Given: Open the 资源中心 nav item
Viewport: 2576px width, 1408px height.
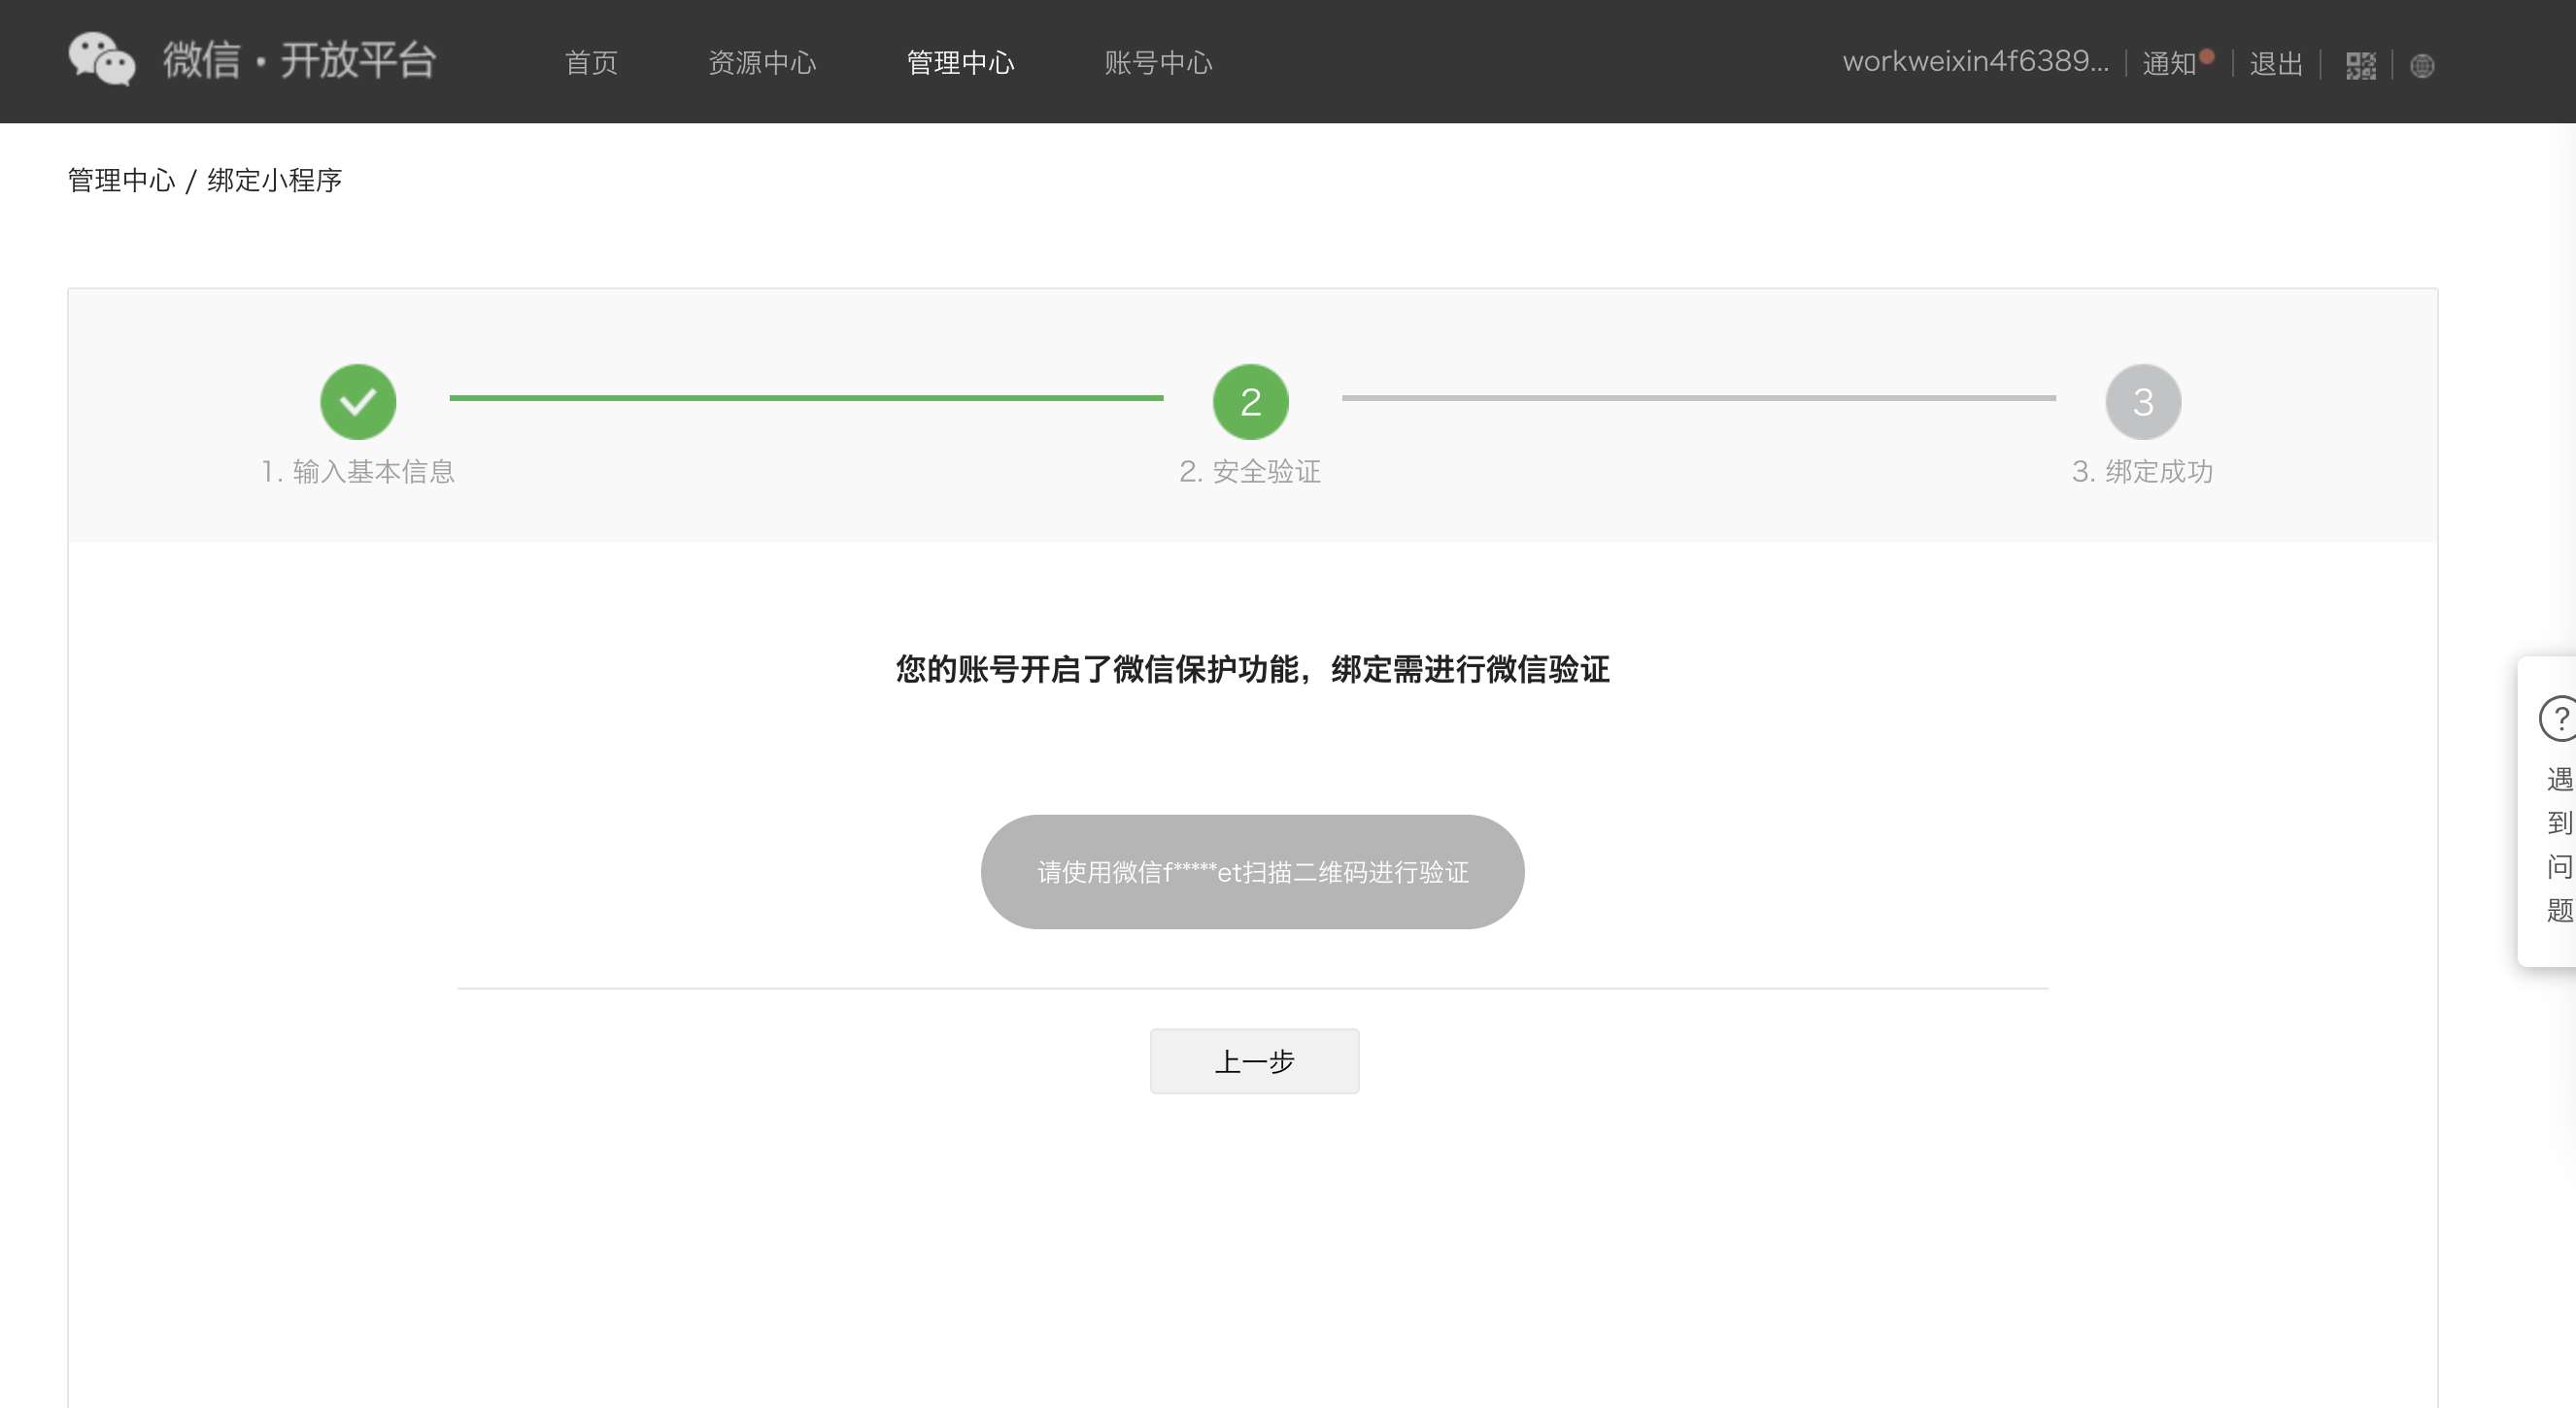Looking at the screenshot, I should [x=762, y=63].
